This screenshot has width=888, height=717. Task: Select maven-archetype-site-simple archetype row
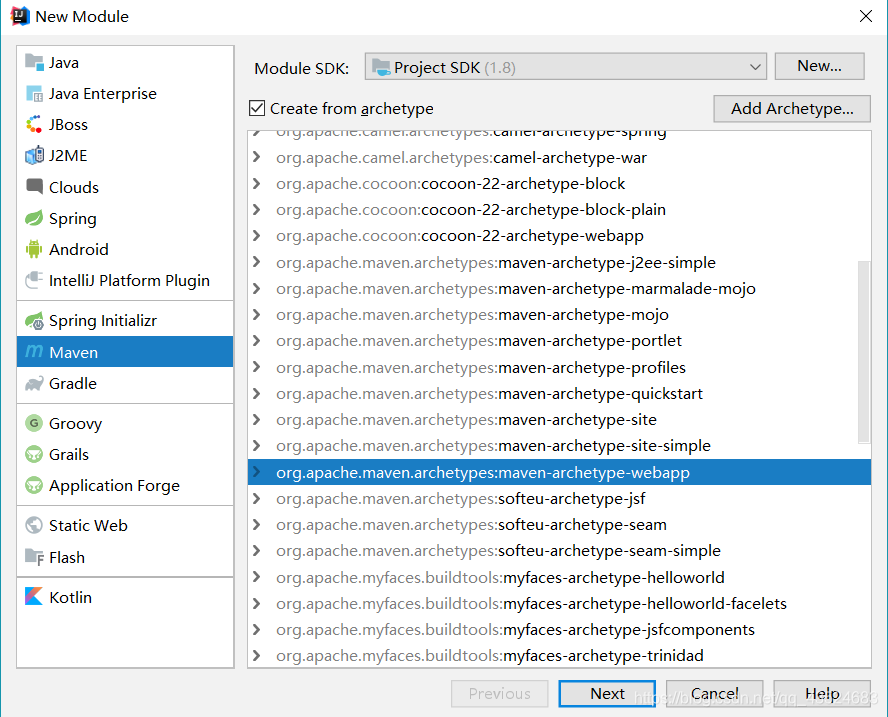pyautogui.click(x=559, y=446)
